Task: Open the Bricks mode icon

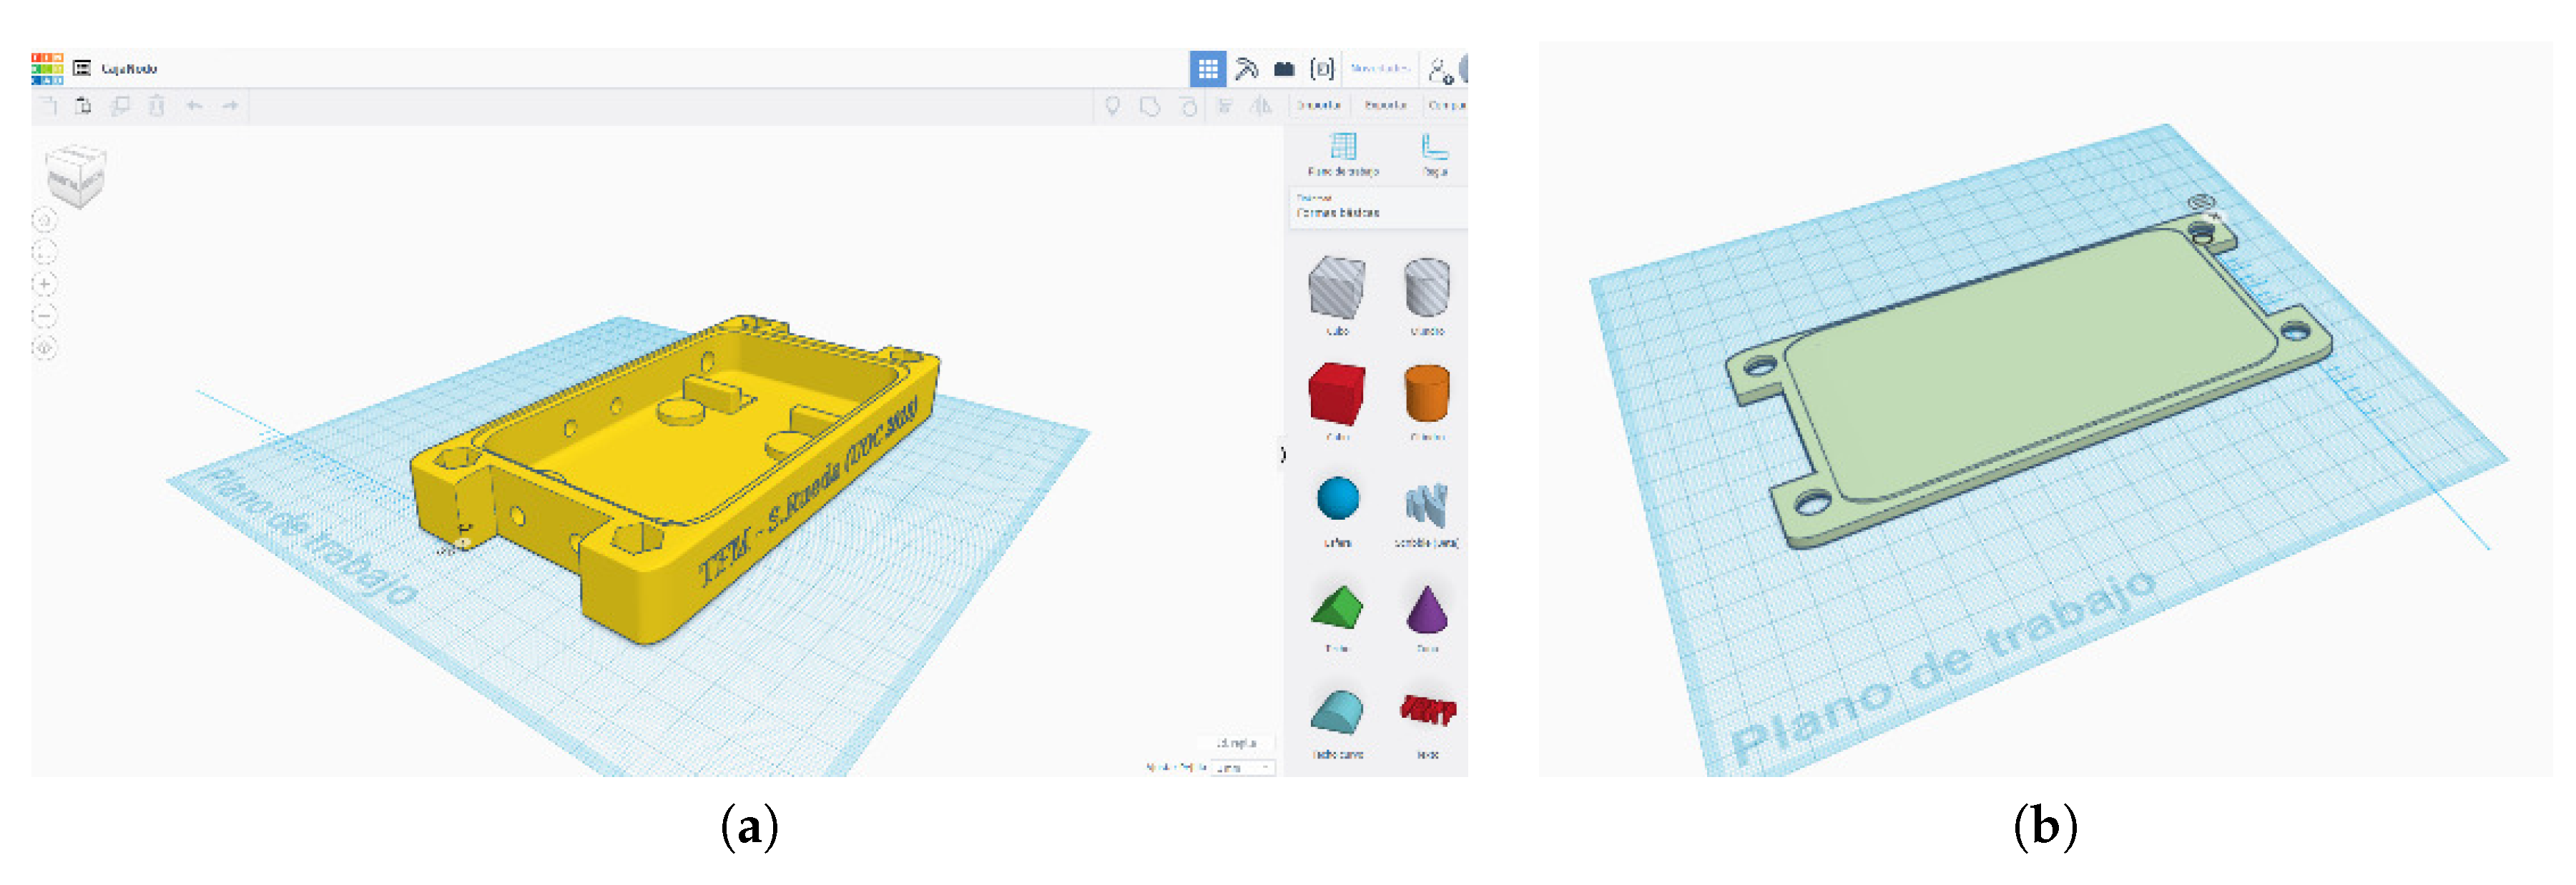Action: [1284, 69]
